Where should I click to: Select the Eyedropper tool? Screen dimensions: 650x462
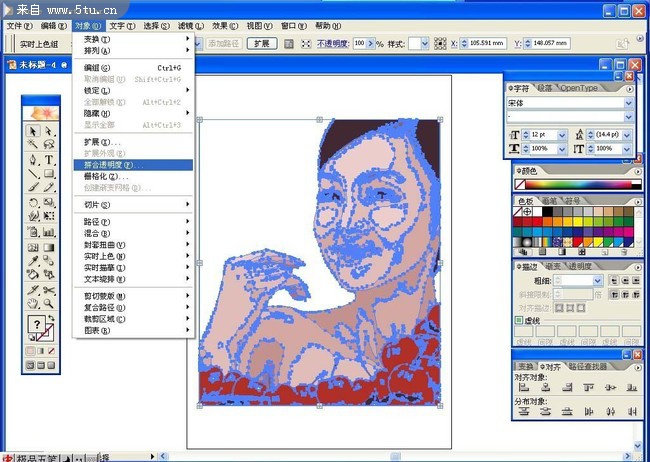coord(33,260)
